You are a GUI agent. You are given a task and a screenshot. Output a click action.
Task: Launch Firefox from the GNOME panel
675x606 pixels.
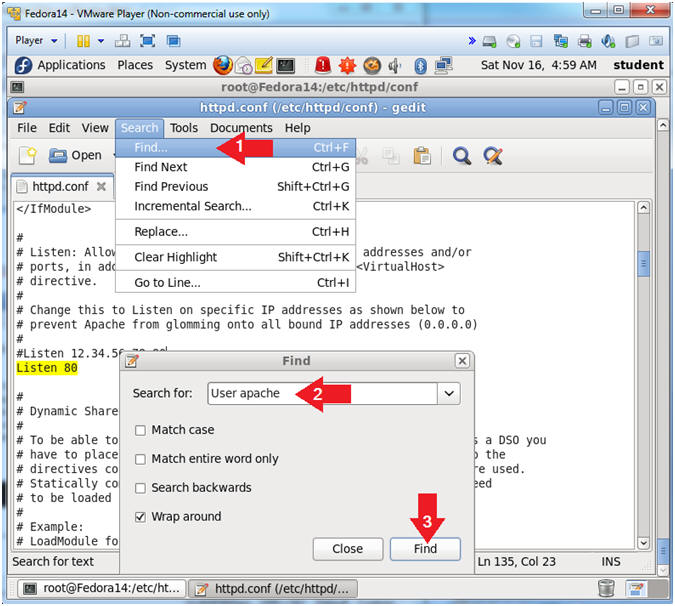(223, 65)
